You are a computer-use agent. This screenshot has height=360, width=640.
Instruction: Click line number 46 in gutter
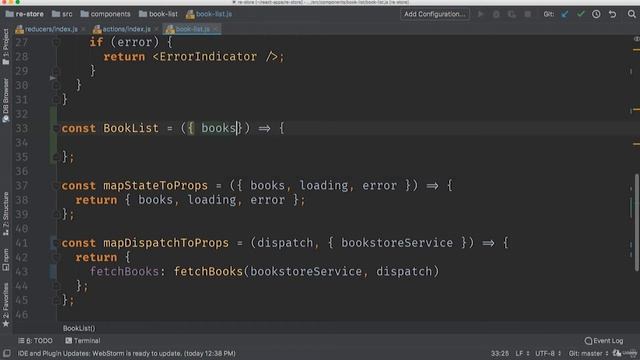point(22,315)
